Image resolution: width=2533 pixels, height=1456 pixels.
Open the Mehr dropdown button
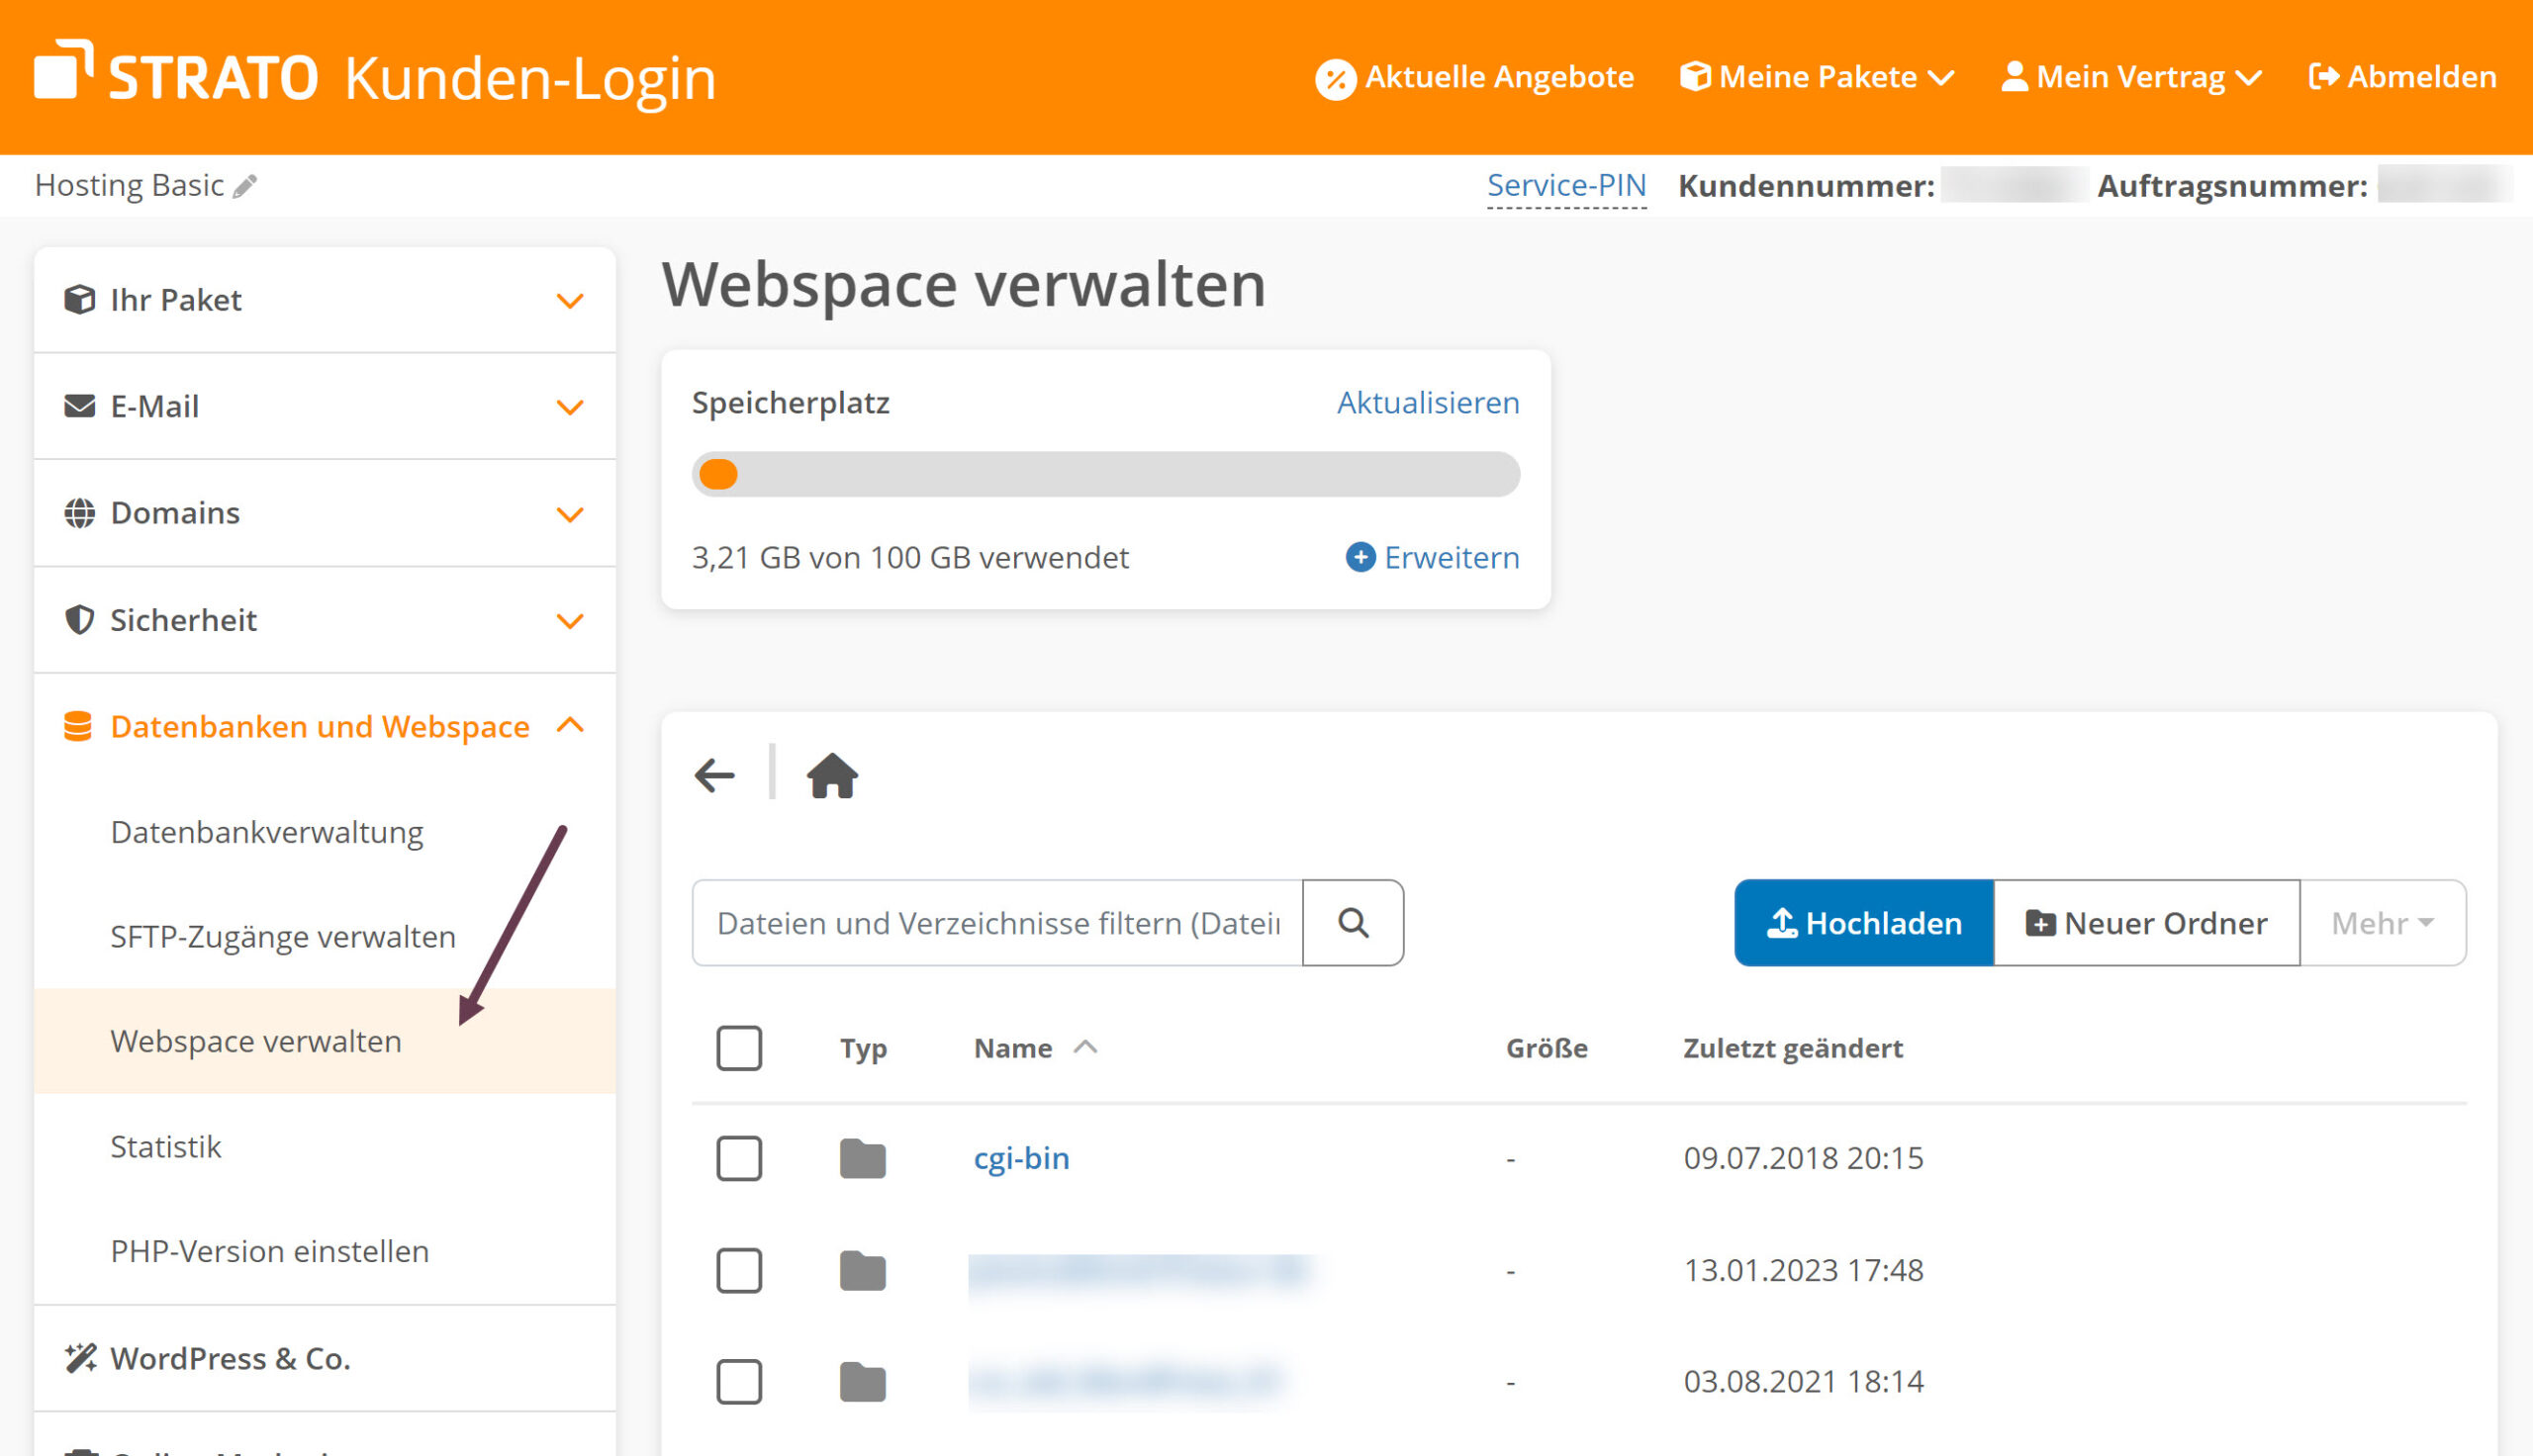[2382, 922]
